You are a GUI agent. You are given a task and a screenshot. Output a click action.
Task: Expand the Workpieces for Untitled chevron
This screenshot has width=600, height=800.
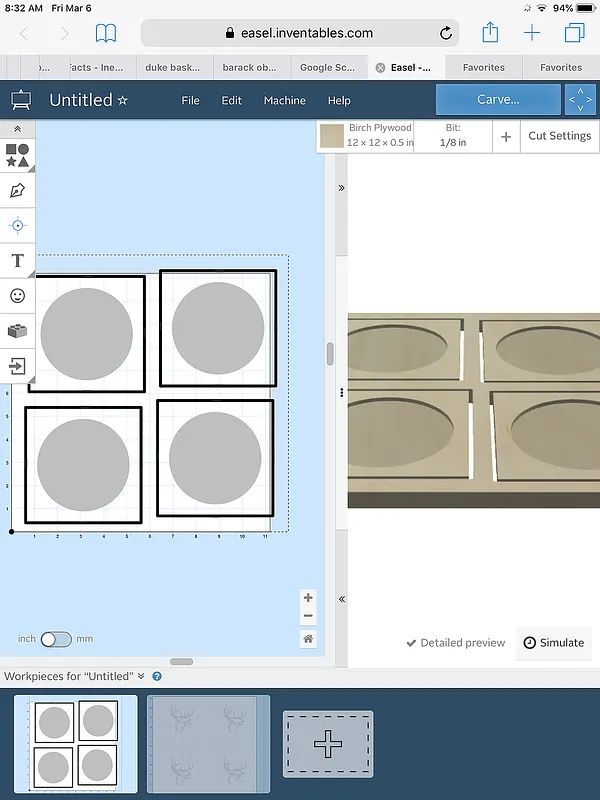(x=142, y=677)
